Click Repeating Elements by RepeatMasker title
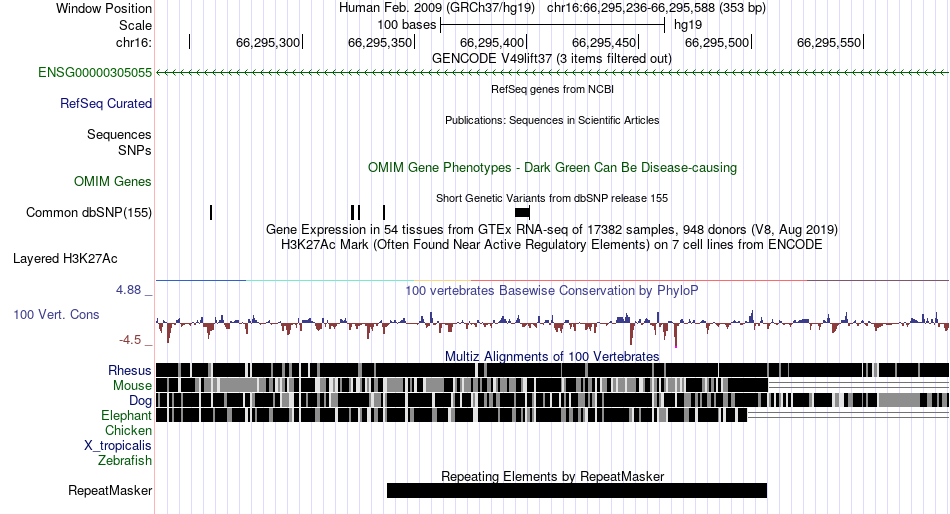Viewport: 950px width, 514px height. (x=552, y=476)
